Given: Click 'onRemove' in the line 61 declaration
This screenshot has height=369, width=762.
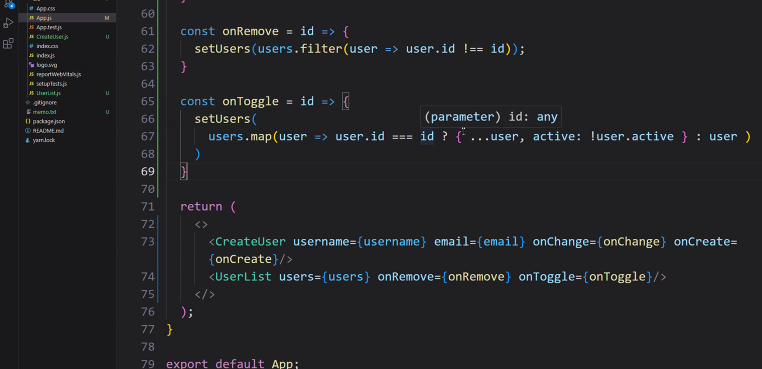Looking at the screenshot, I should click(250, 31).
